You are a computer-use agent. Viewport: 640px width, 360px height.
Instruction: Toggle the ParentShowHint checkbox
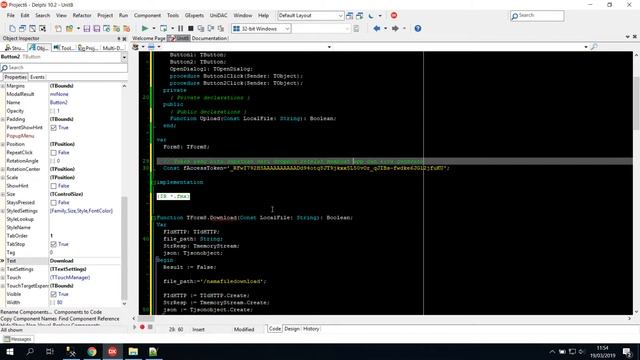[x=53, y=128]
